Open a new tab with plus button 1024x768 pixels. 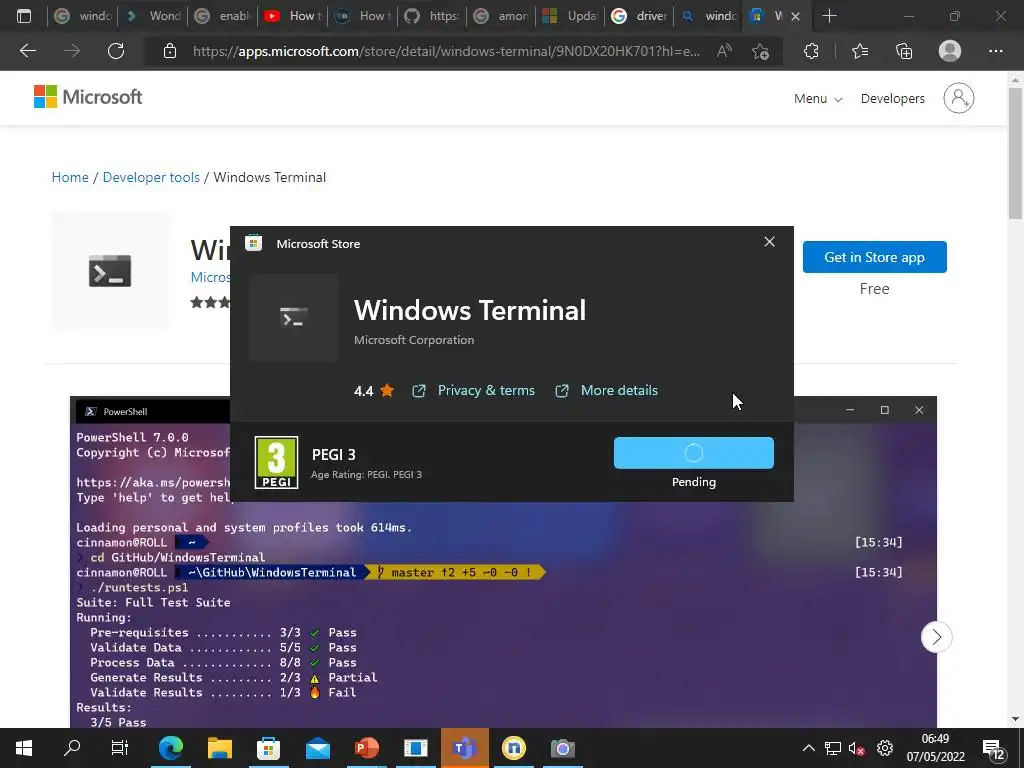coord(829,16)
